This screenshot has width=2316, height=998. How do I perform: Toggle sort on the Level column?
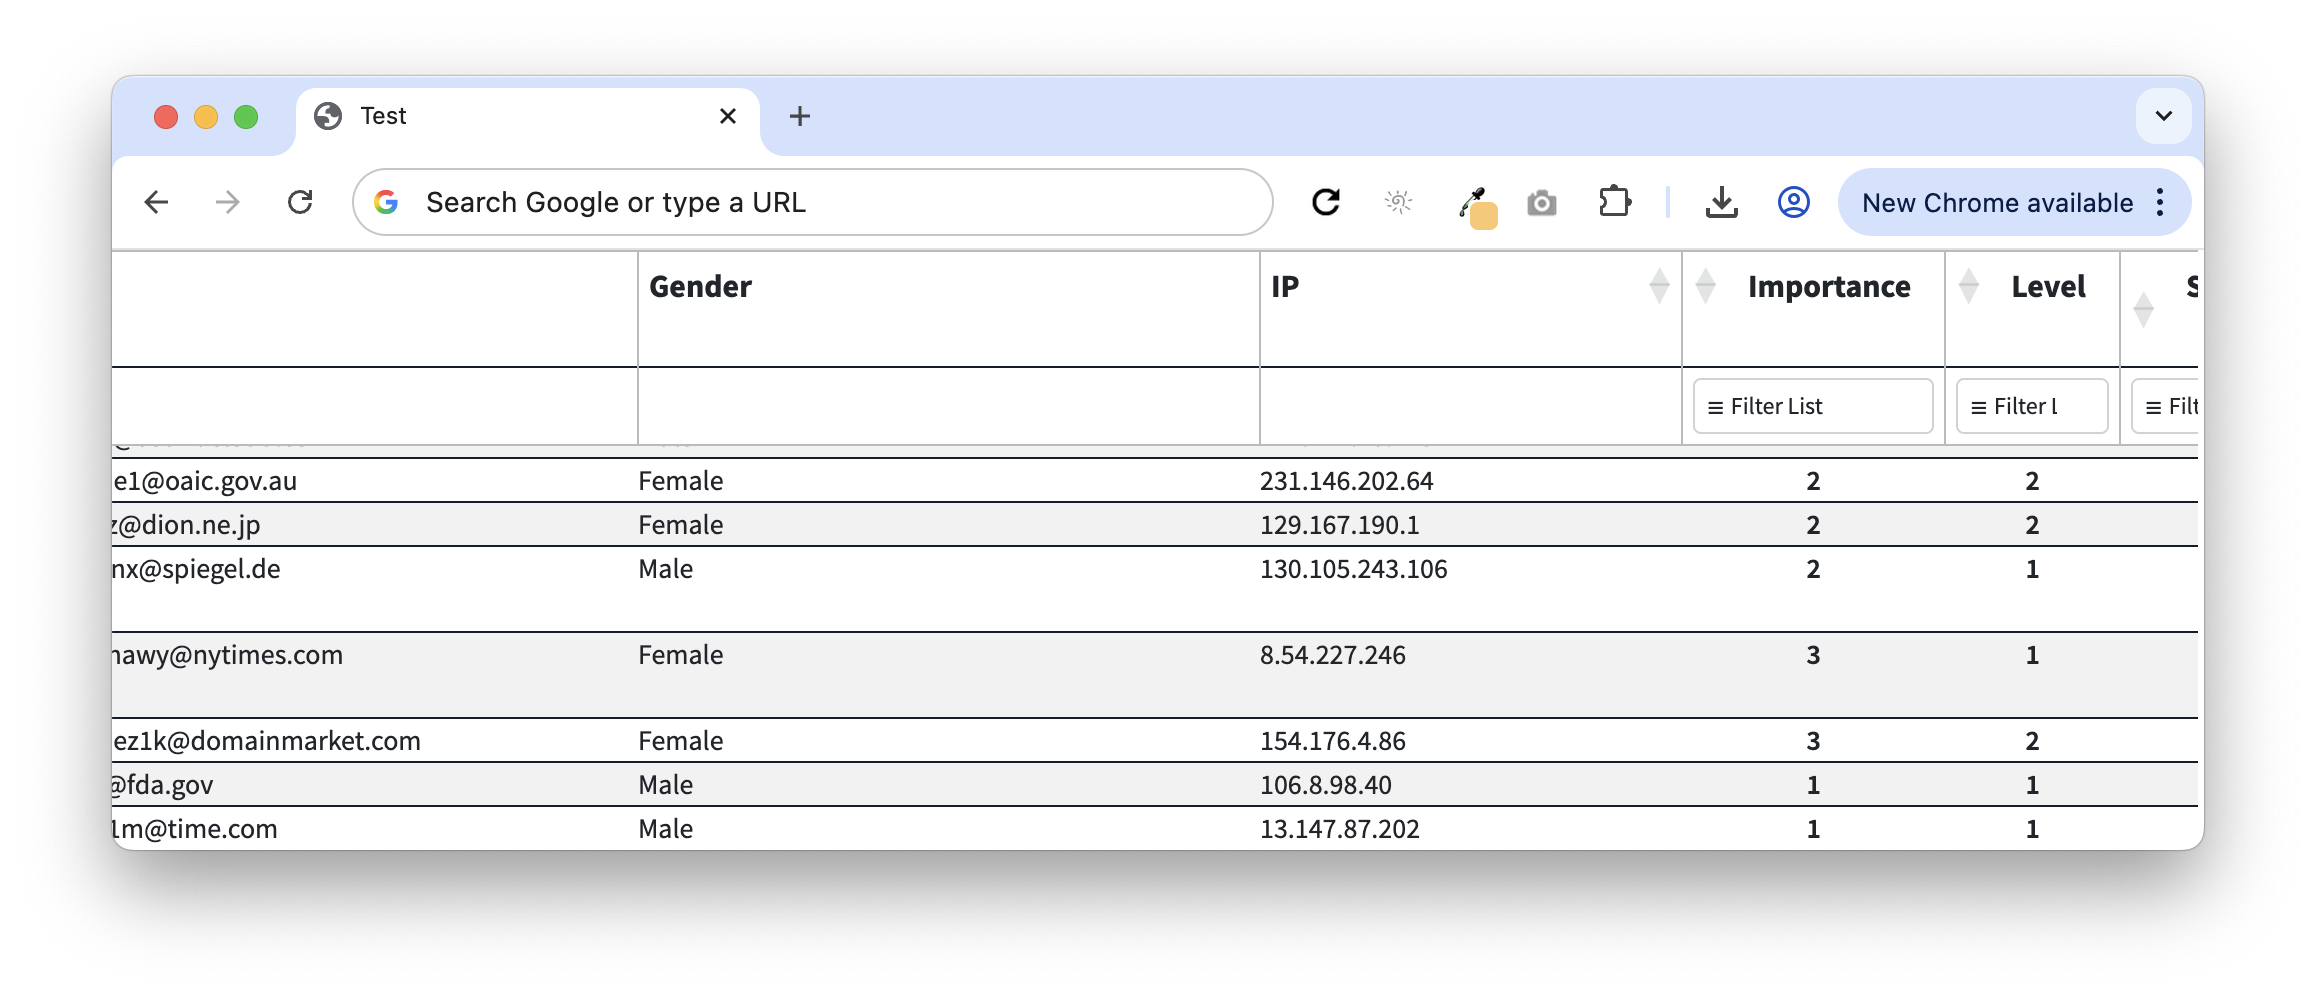(1969, 287)
